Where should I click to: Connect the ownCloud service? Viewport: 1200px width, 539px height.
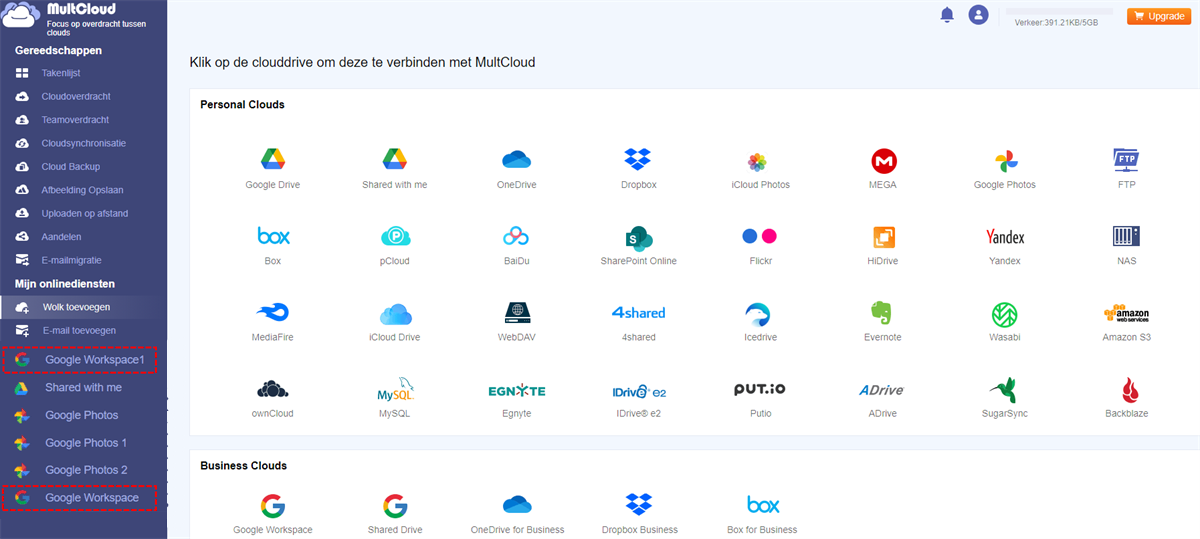[x=273, y=389]
